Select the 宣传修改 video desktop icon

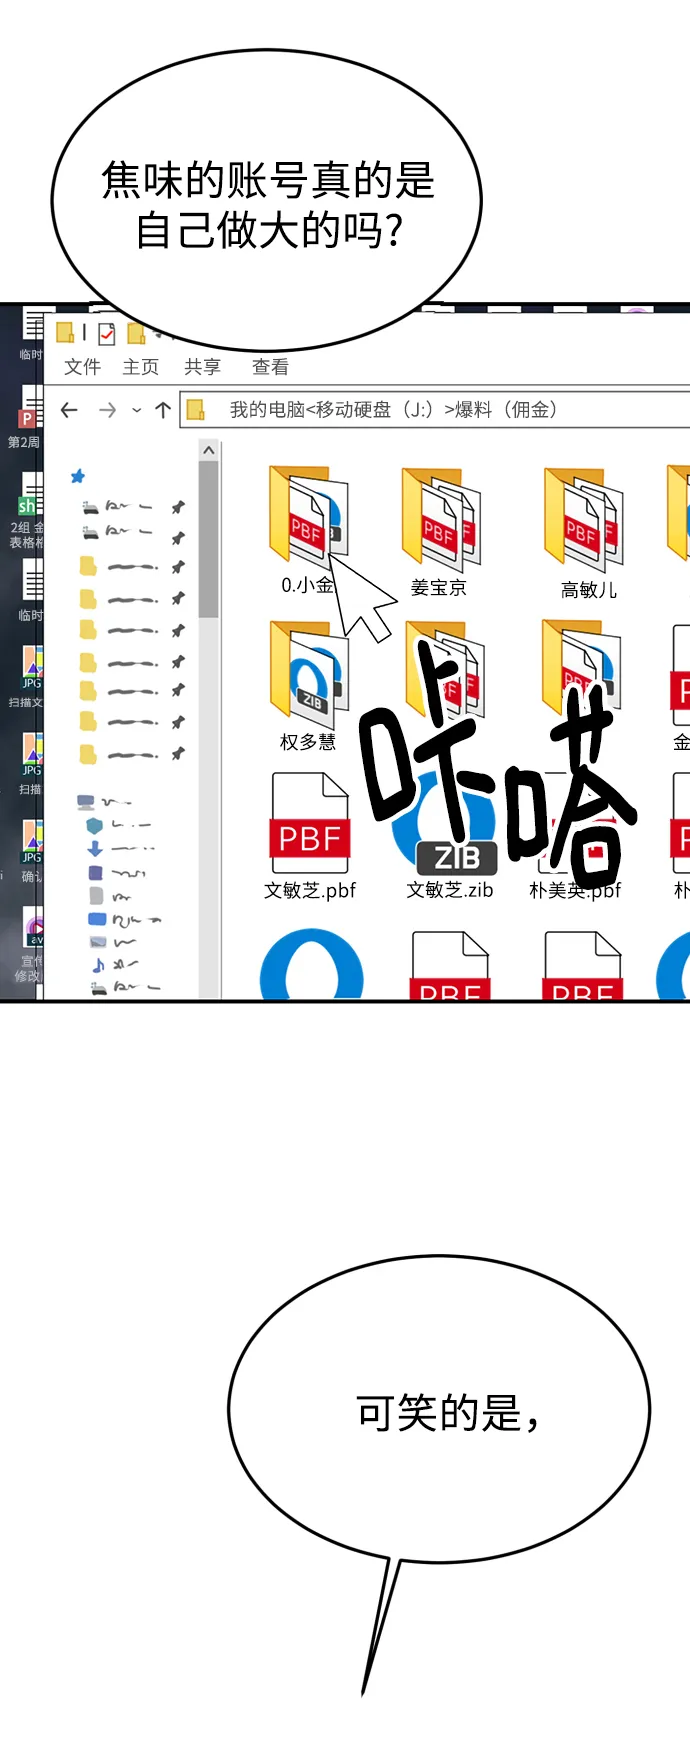[x=30, y=945]
